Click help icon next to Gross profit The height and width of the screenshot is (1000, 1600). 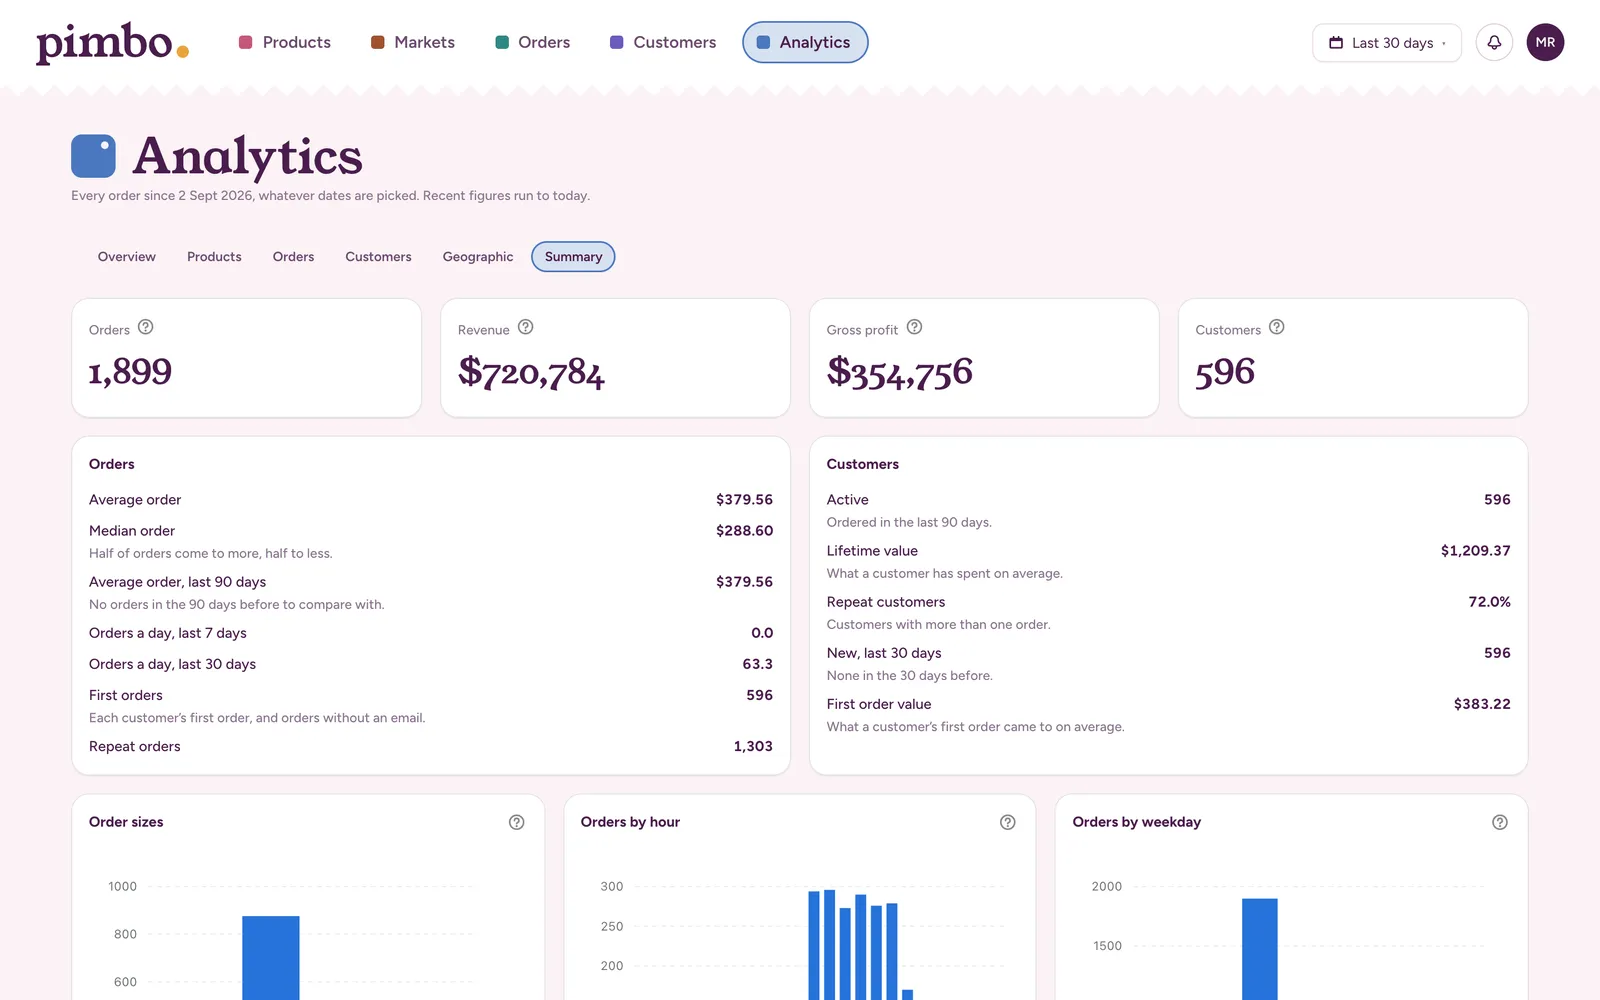click(914, 327)
